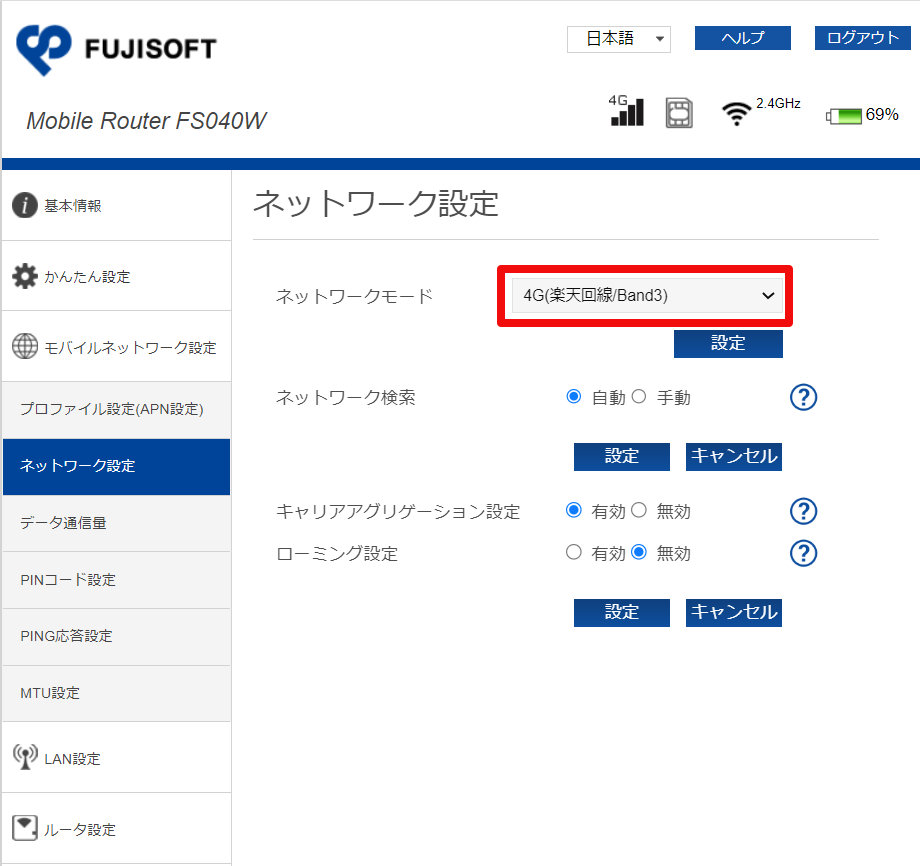Click the ローミング設定 label
920x866 pixels.
click(337, 553)
